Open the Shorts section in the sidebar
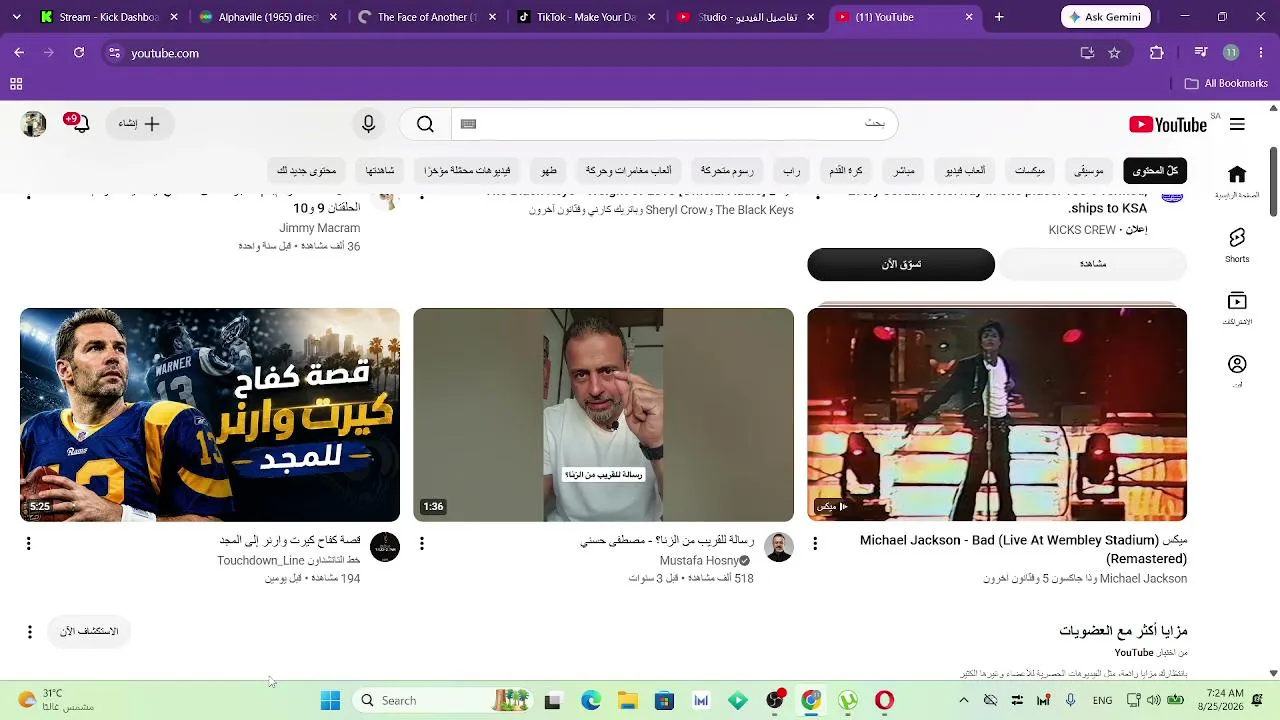This screenshot has height=720, width=1280. click(1237, 245)
